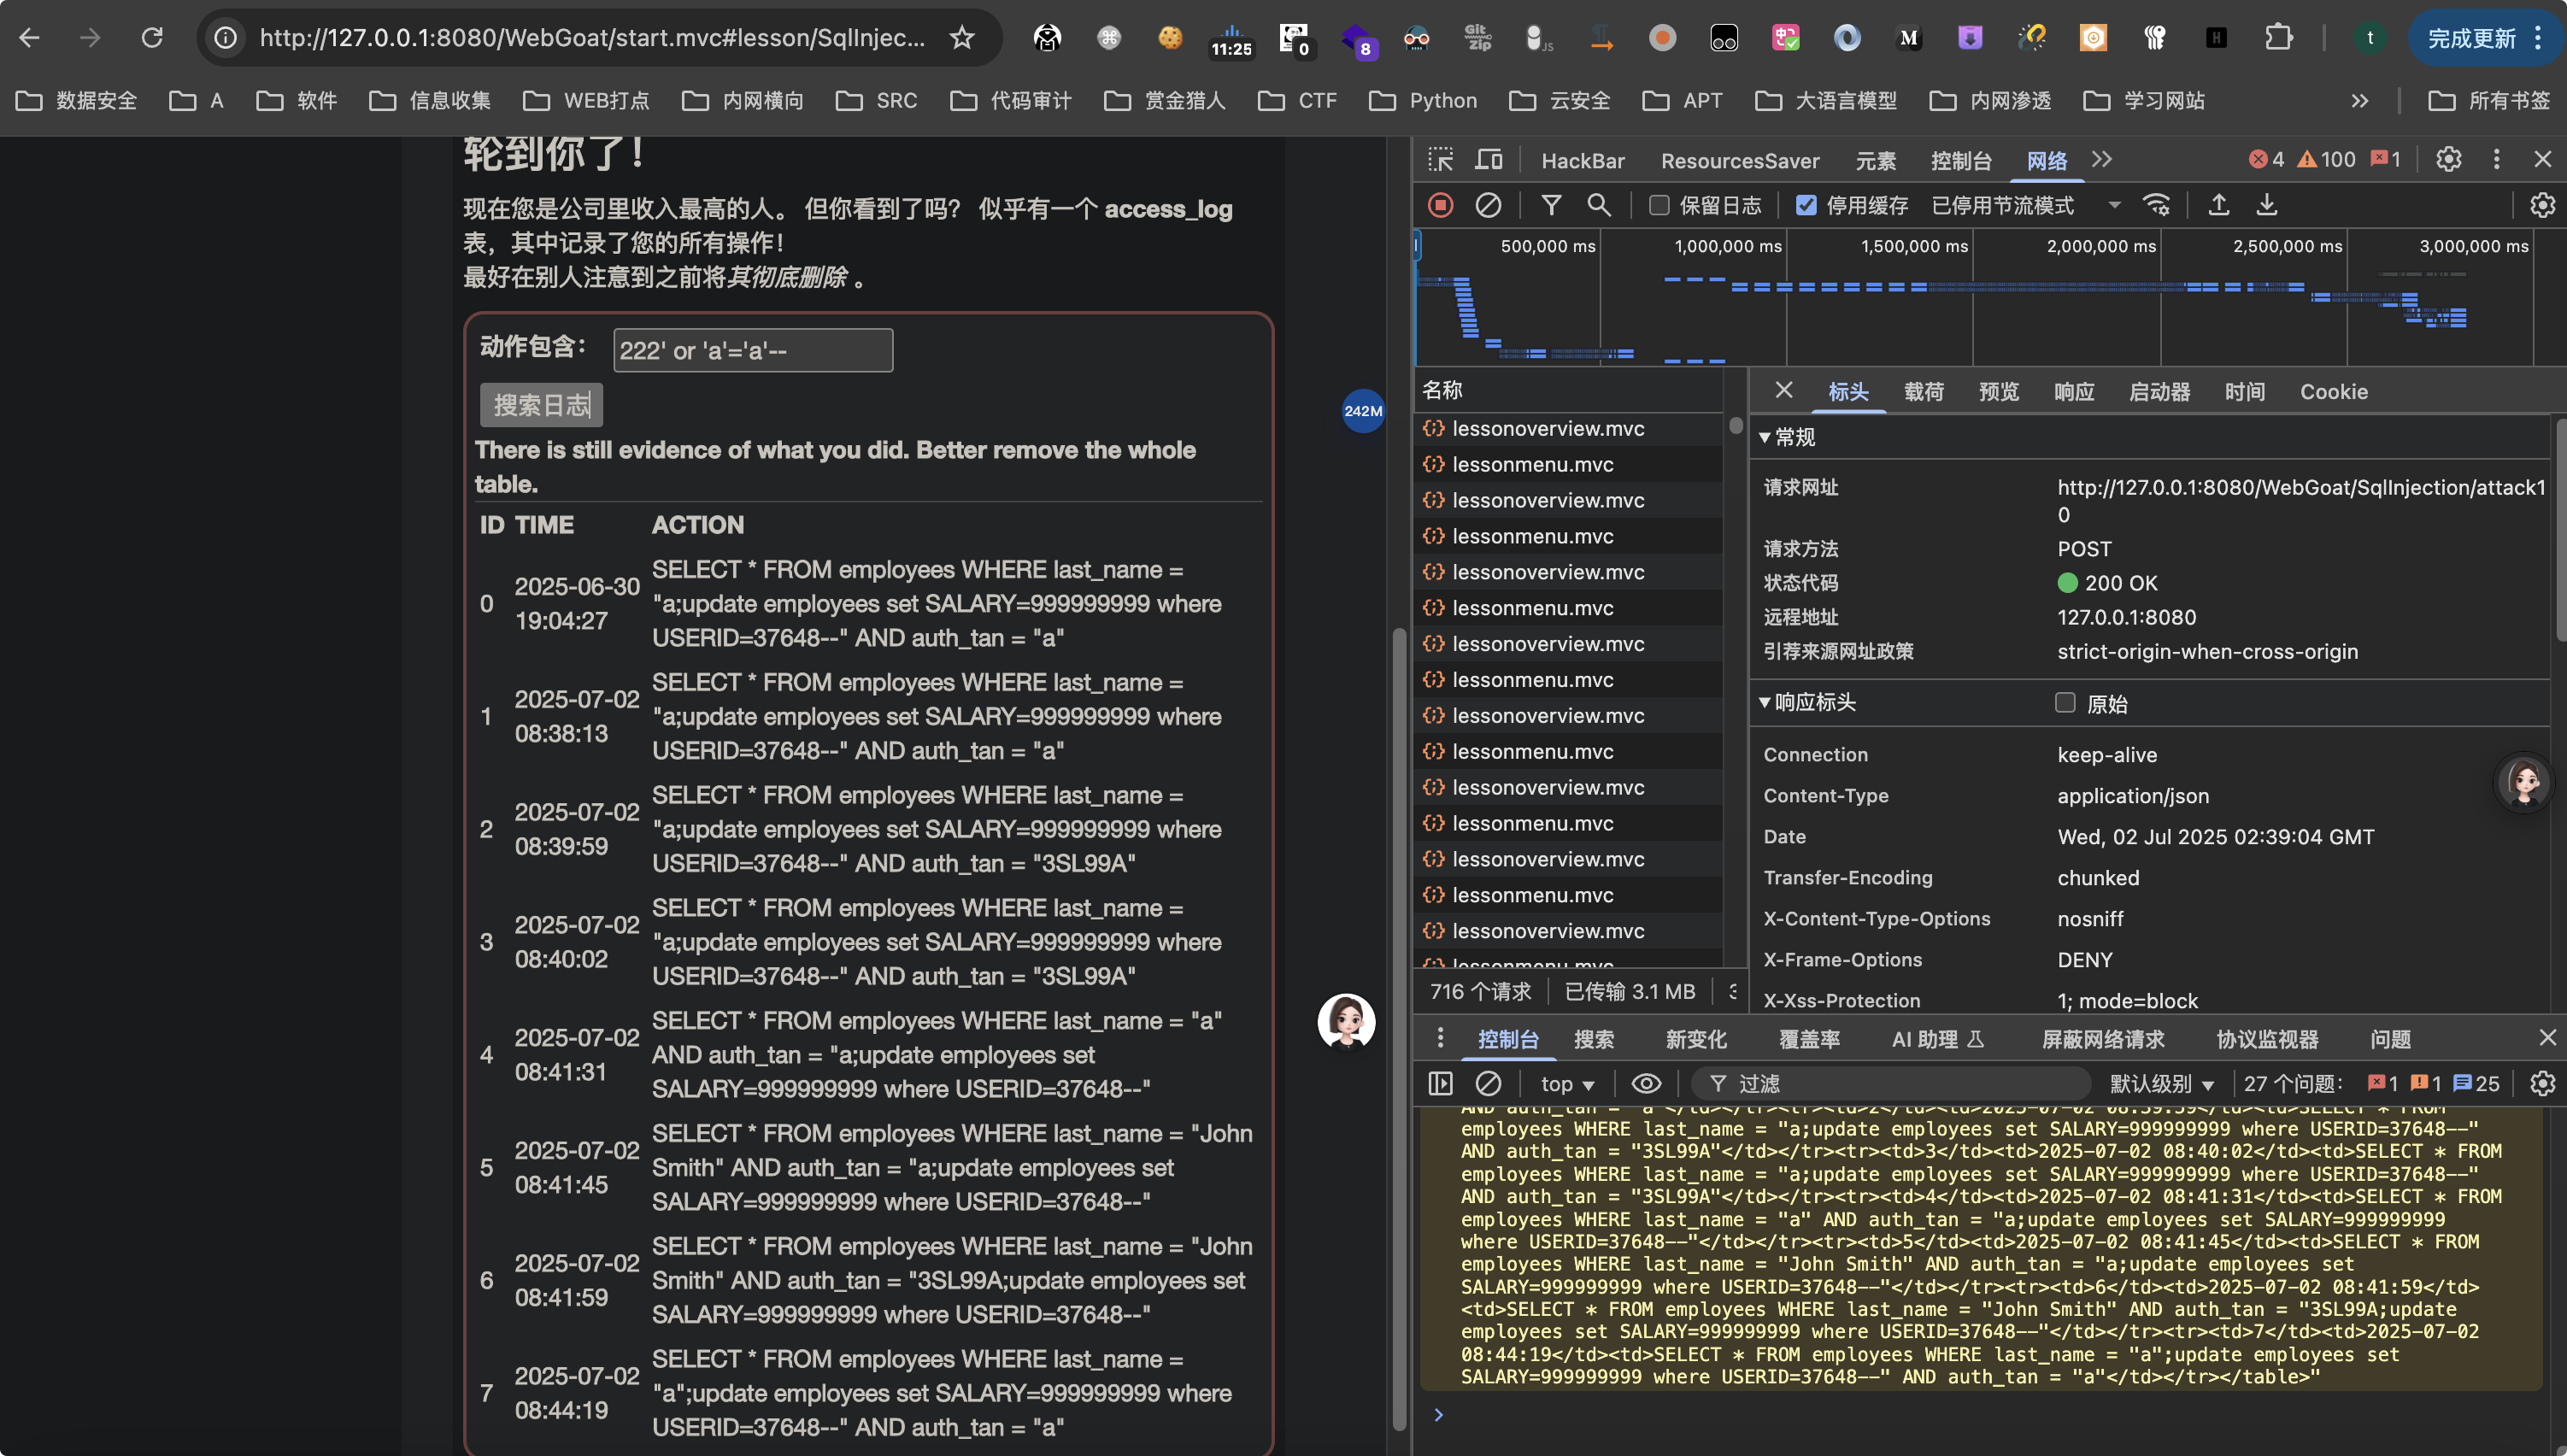Open network conditions wifi icon
The width and height of the screenshot is (2567, 1456).
pos(2157,205)
